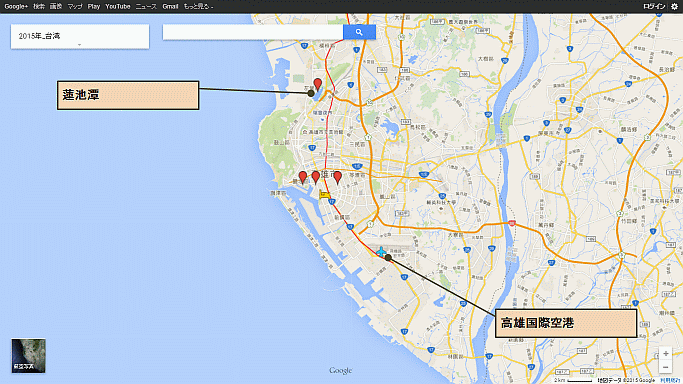Image resolution: width=683 pixels, height=384 pixels.
Task: Click the rightmost red pin in downtown cluster
Action: [x=338, y=177]
